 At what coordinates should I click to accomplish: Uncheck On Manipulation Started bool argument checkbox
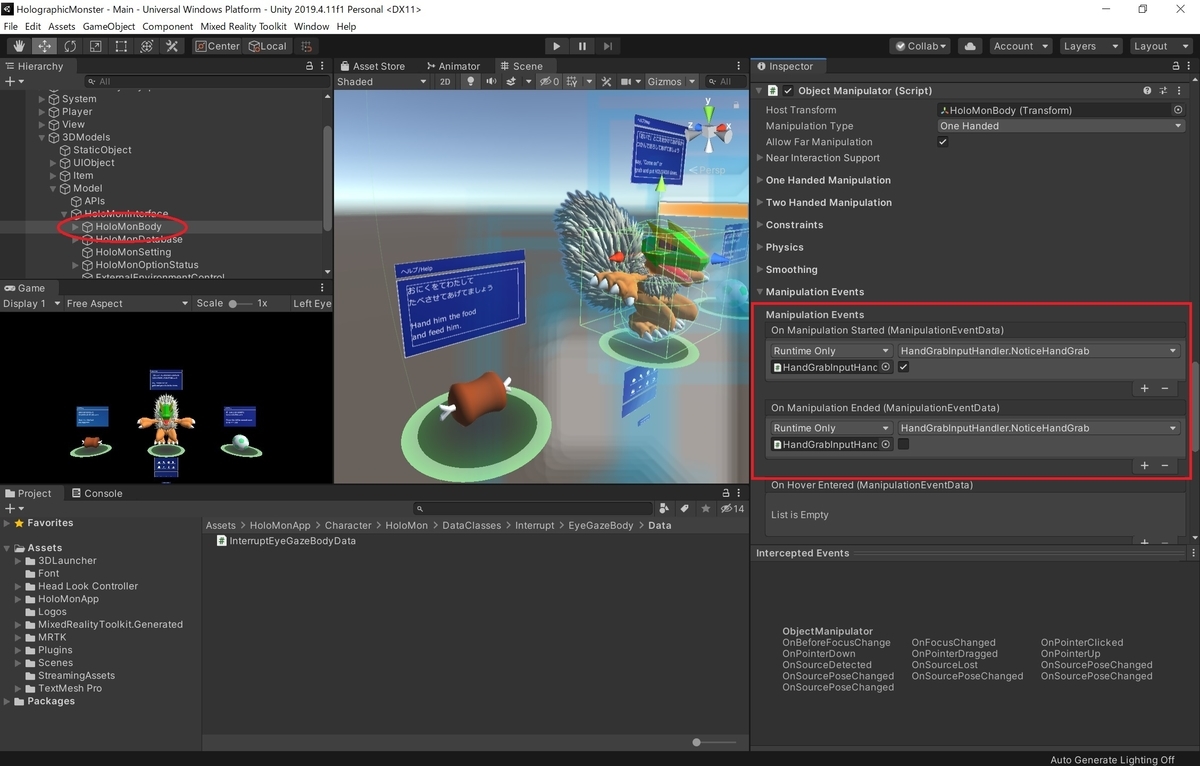pos(903,367)
